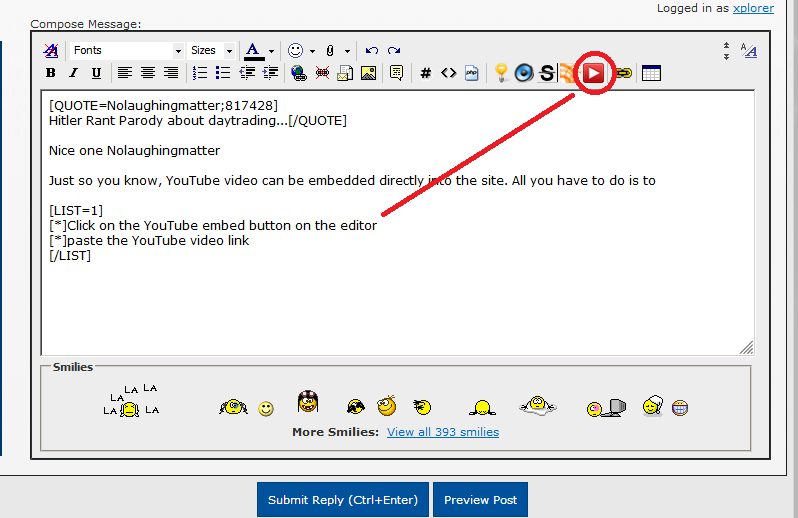
Task: Open the xplorer user profile link
Action: pos(753,8)
